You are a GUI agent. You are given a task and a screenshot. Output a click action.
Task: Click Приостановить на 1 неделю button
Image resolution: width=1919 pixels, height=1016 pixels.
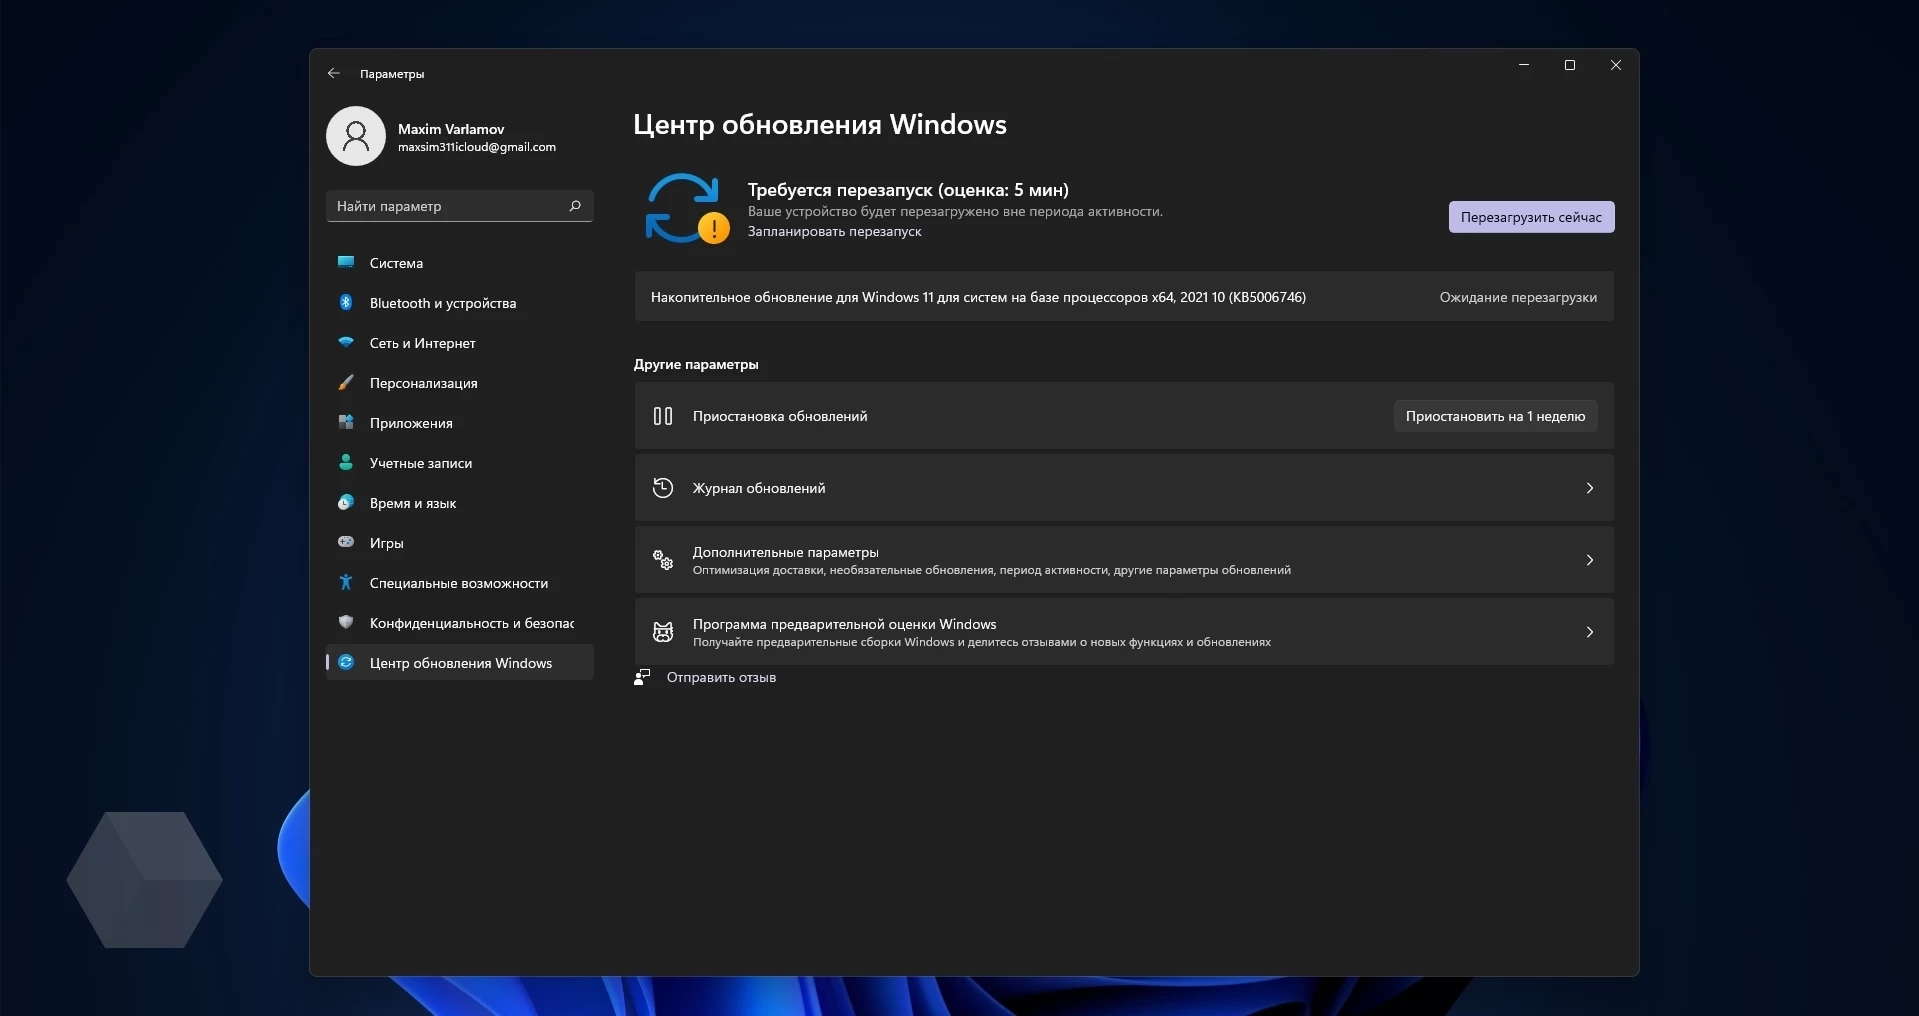[1495, 416]
